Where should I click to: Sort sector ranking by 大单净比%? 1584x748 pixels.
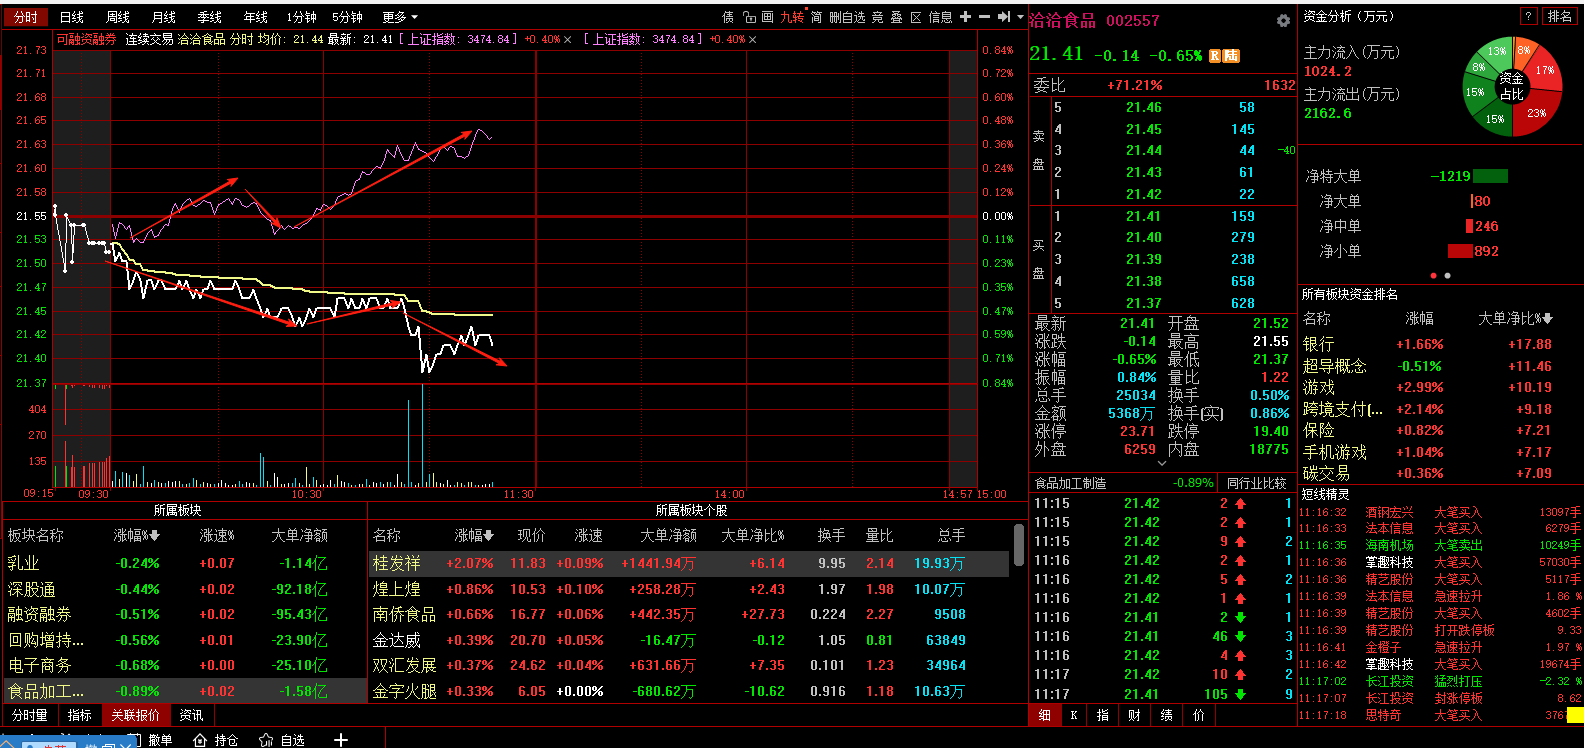[1516, 319]
